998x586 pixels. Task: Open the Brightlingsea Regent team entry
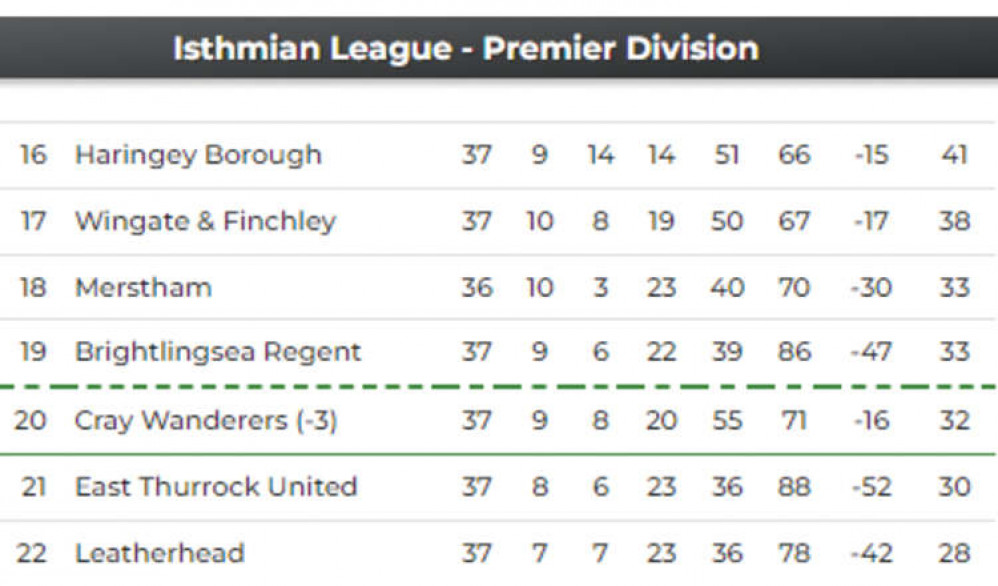click(218, 352)
